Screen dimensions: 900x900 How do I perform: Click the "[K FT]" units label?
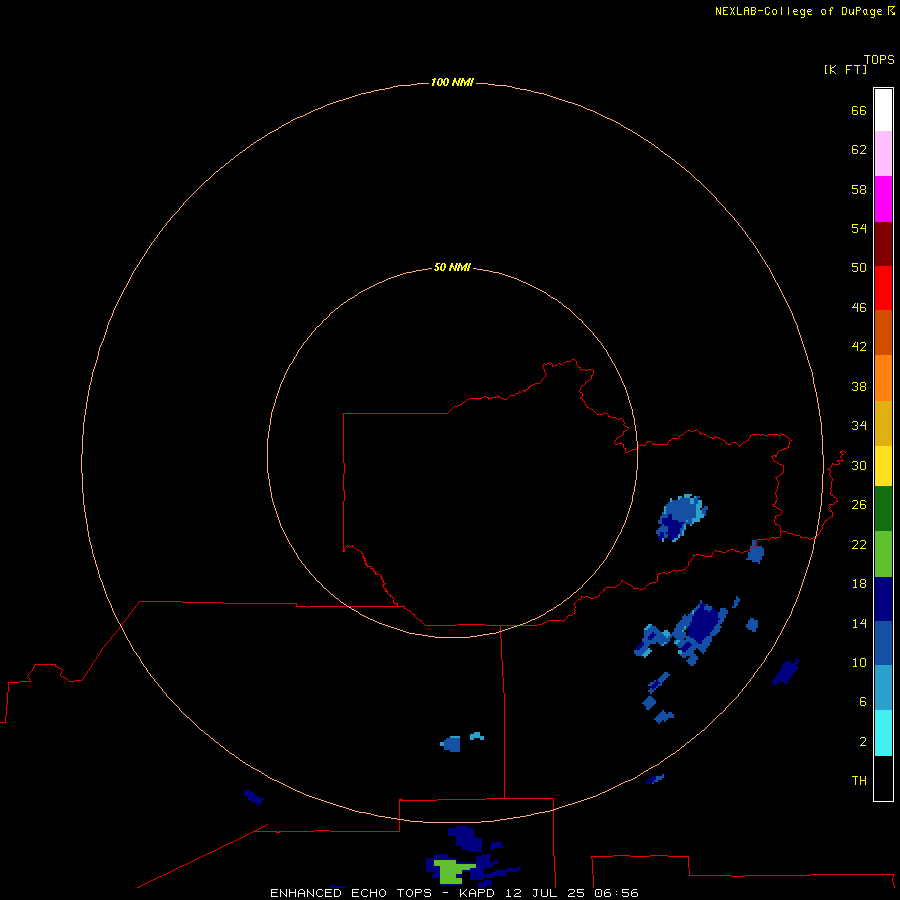(x=845, y=69)
